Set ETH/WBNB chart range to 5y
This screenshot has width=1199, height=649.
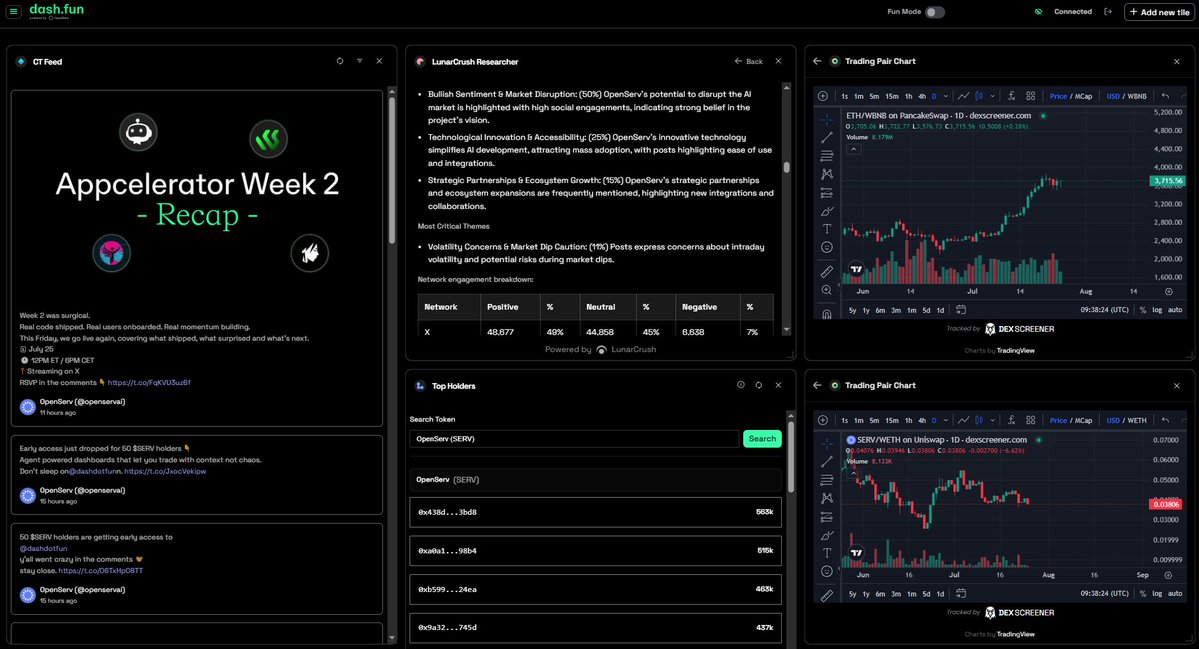pos(853,310)
